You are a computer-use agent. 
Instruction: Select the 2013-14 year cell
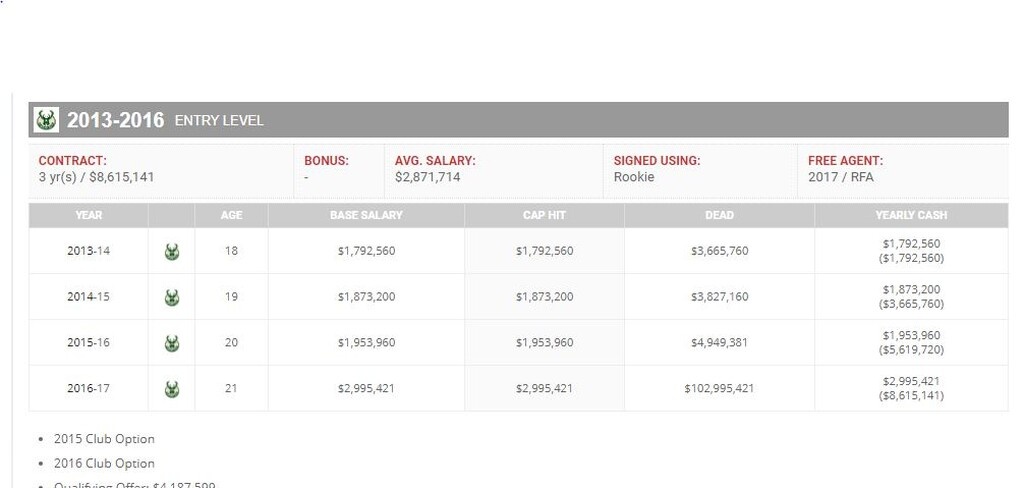(x=89, y=251)
